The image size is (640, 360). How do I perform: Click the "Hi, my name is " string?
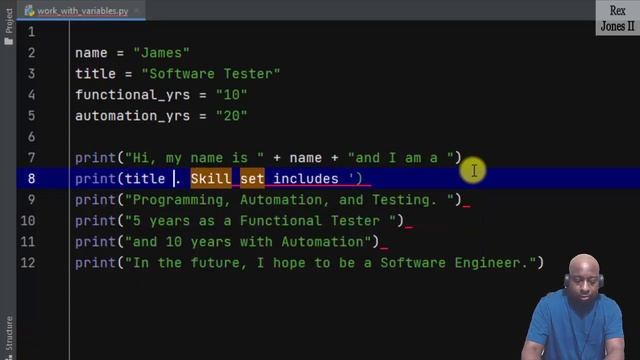pos(195,158)
